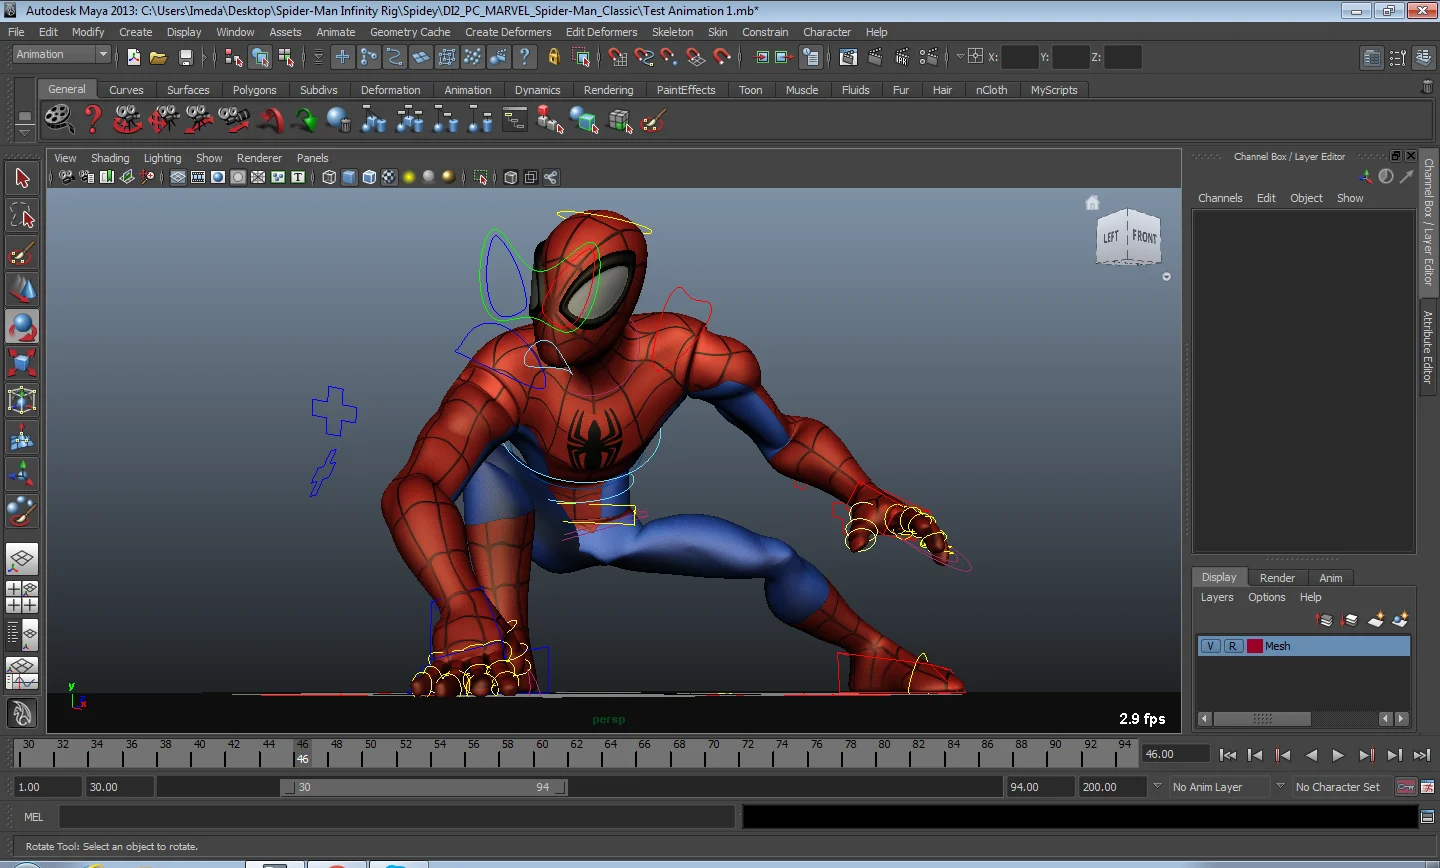Toggle the viewport grid display icon
The width and height of the screenshot is (1440, 868).
tap(178, 178)
